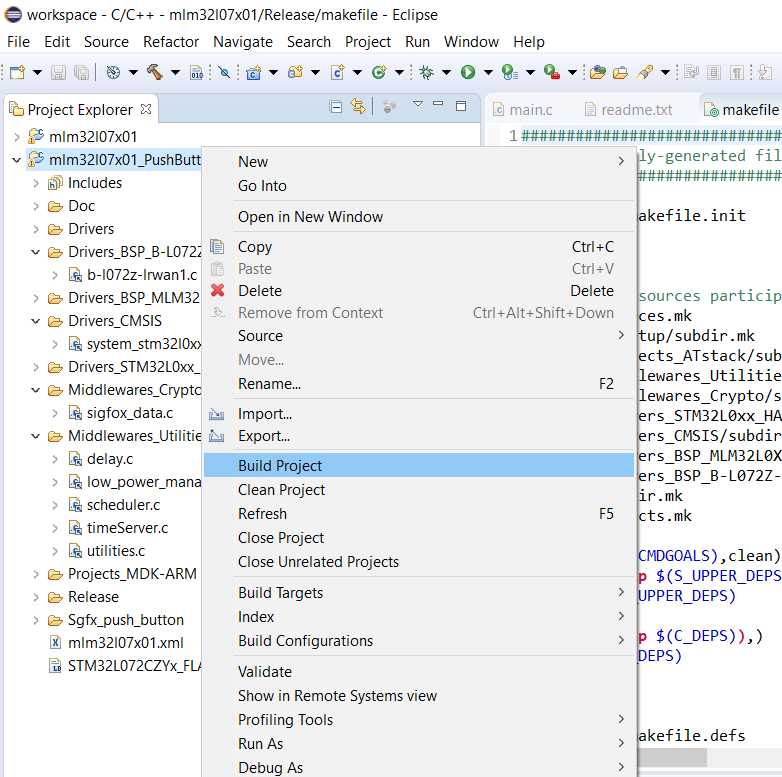
Task: Expand the Release folder
Action: pos(36,597)
